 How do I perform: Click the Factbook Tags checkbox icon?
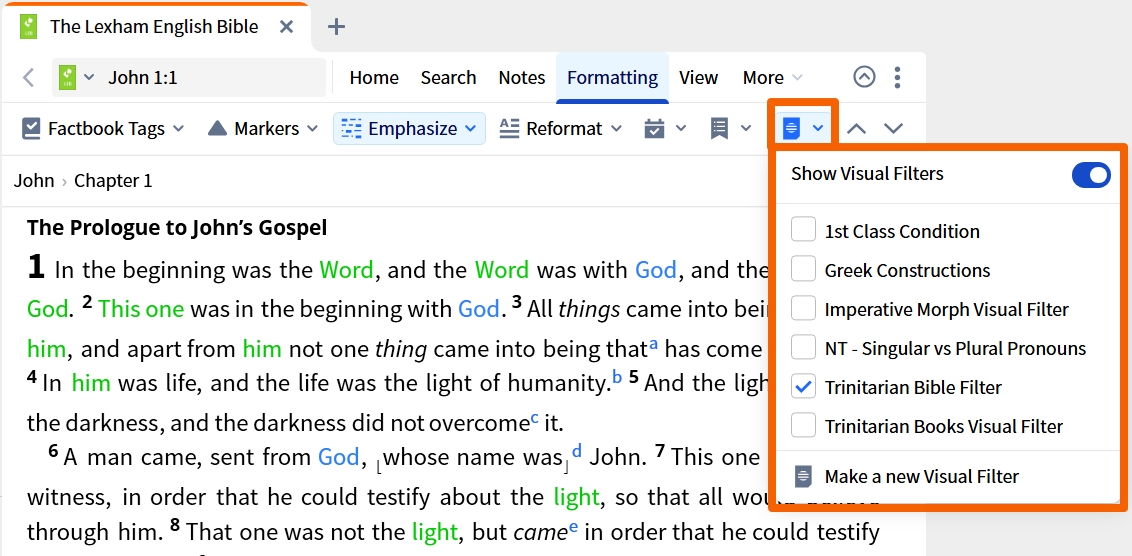click(31, 129)
